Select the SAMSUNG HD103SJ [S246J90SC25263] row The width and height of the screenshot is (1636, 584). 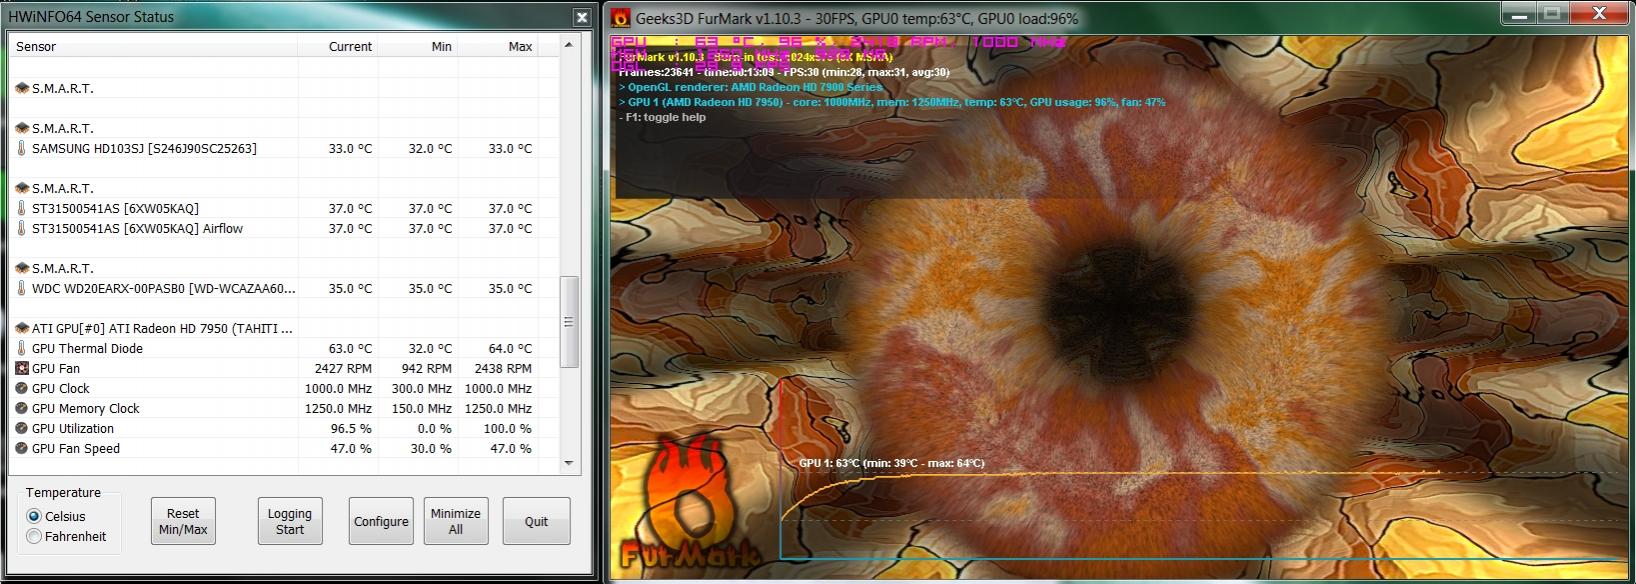click(x=285, y=148)
